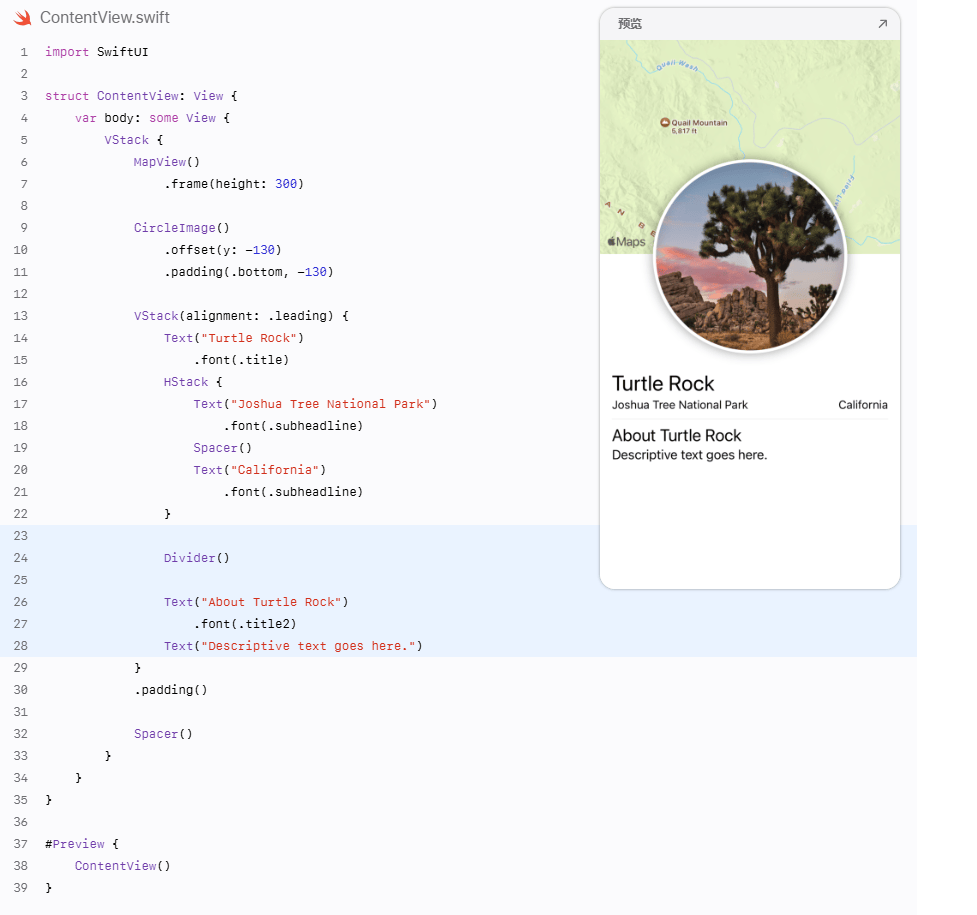Click the Swift logo icon beside ContentView.swift
977x915 pixels.
(x=22, y=17)
